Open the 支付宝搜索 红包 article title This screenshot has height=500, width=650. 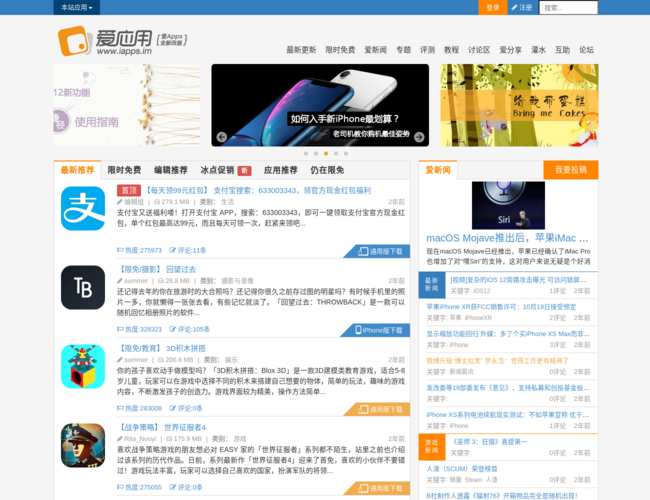[x=257, y=190]
